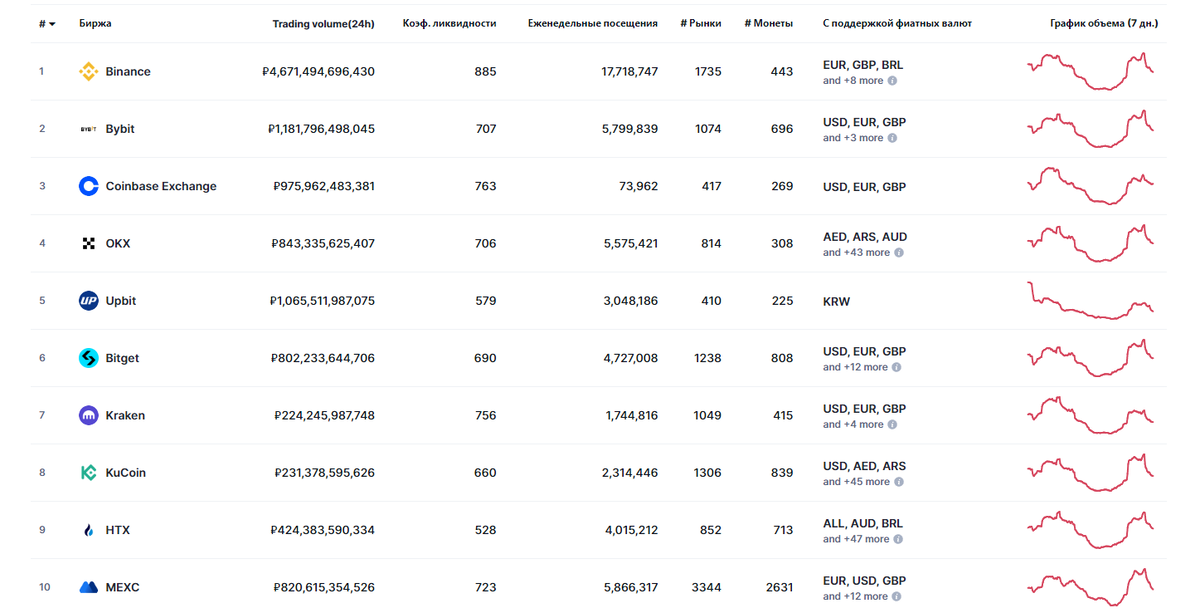The width and height of the screenshot is (1200, 613).
Task: Click the Bybit logo icon
Action: [88, 129]
